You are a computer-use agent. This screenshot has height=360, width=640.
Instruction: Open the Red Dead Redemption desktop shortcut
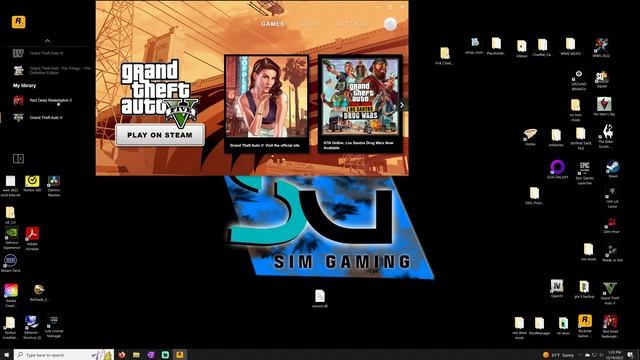[x=610, y=326]
